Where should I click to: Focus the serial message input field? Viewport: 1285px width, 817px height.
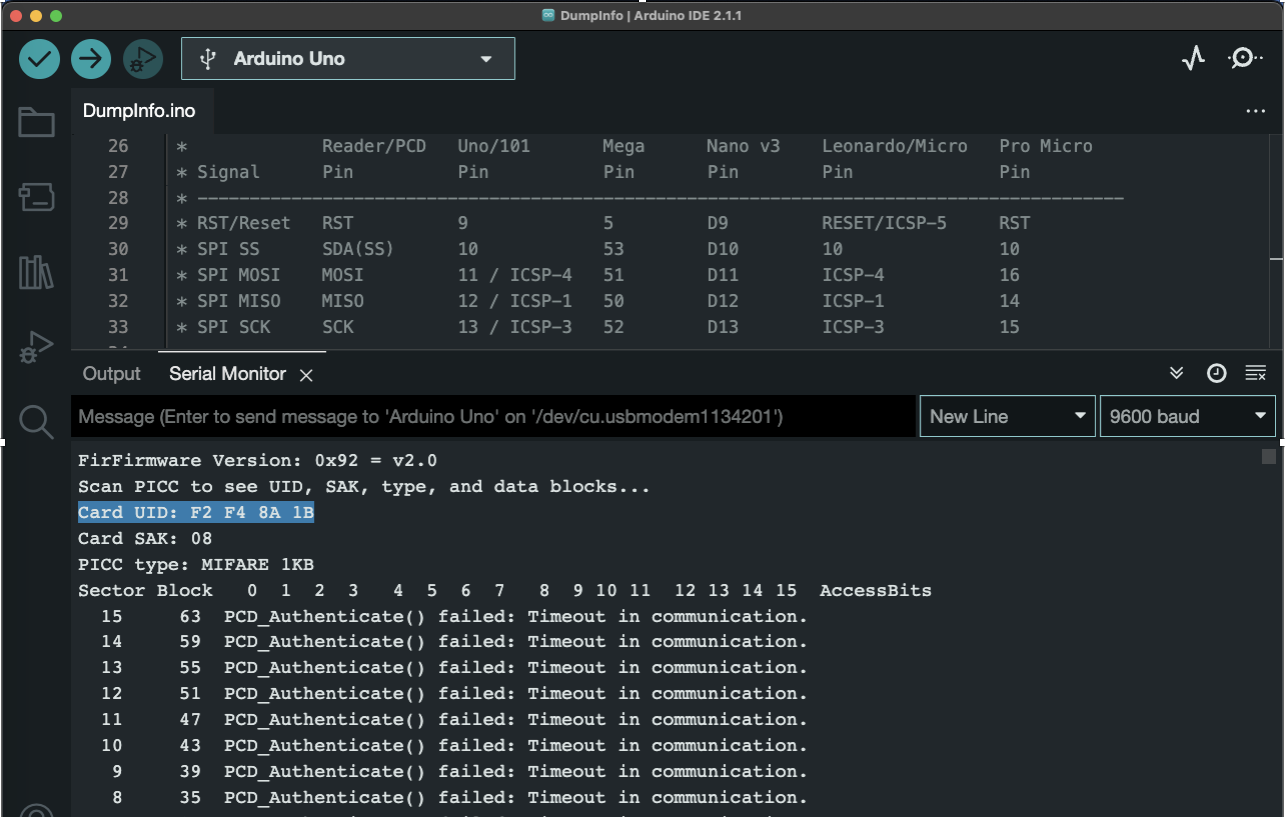click(494, 416)
